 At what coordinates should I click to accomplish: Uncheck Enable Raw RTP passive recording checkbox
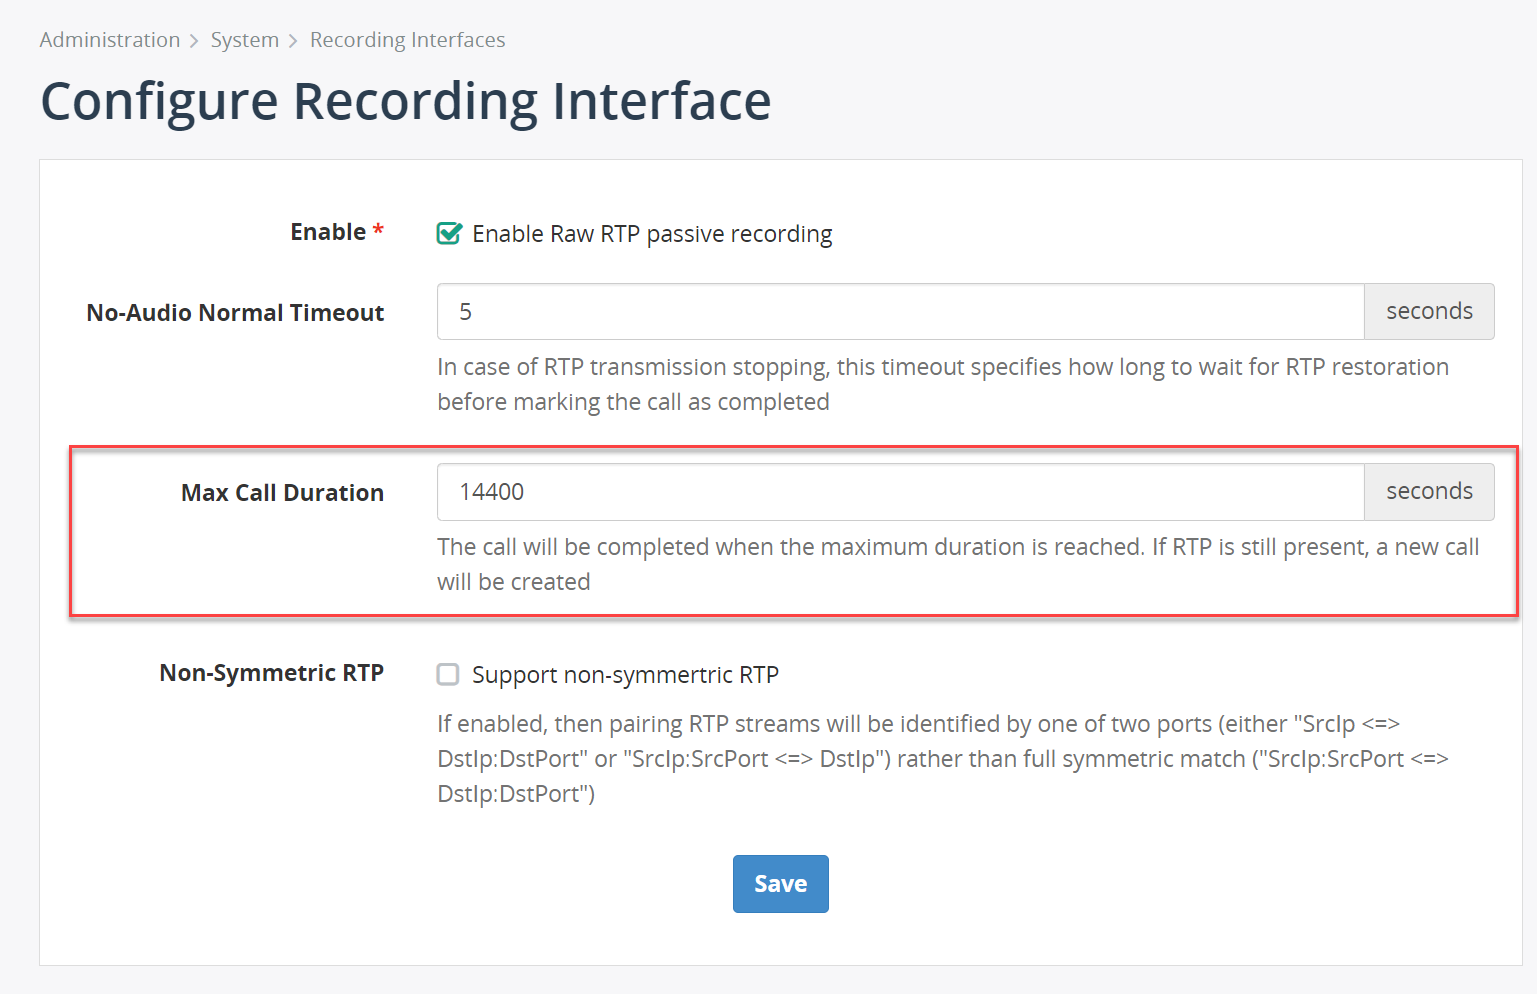(449, 233)
